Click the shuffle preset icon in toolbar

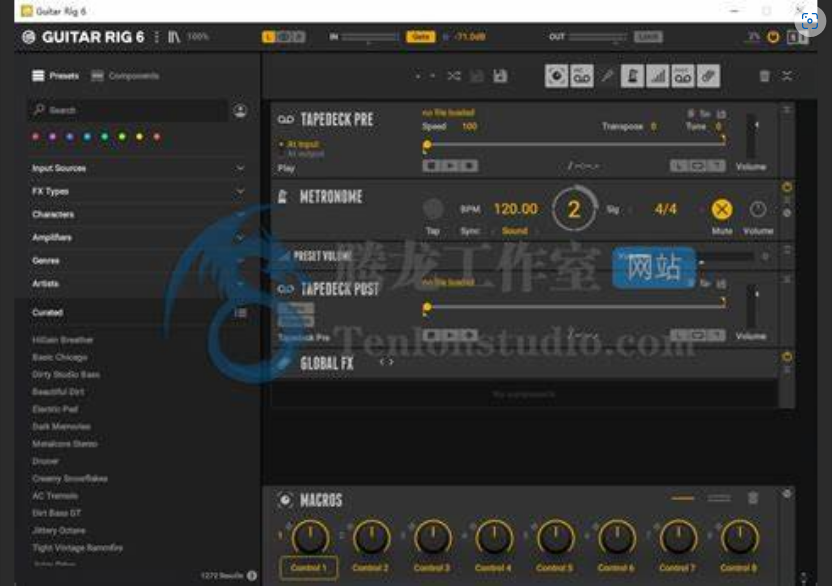point(454,76)
